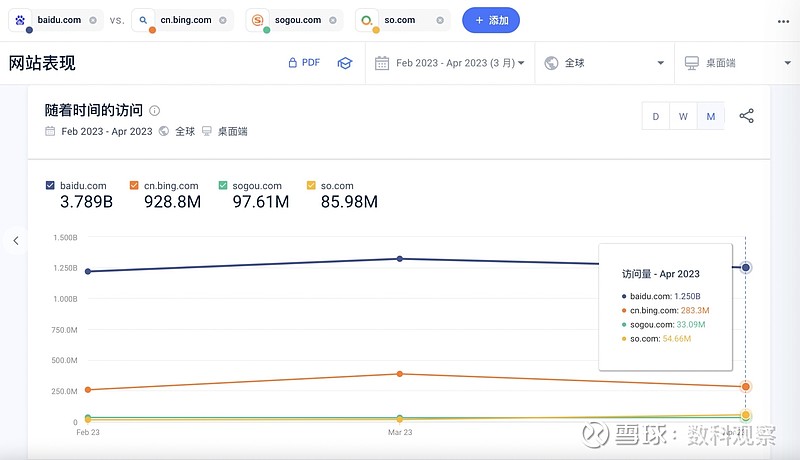Screen dimensions: 800x460
Task: Open the Feb 2023 - Apr 2023 date dropdown
Action: click(450, 63)
